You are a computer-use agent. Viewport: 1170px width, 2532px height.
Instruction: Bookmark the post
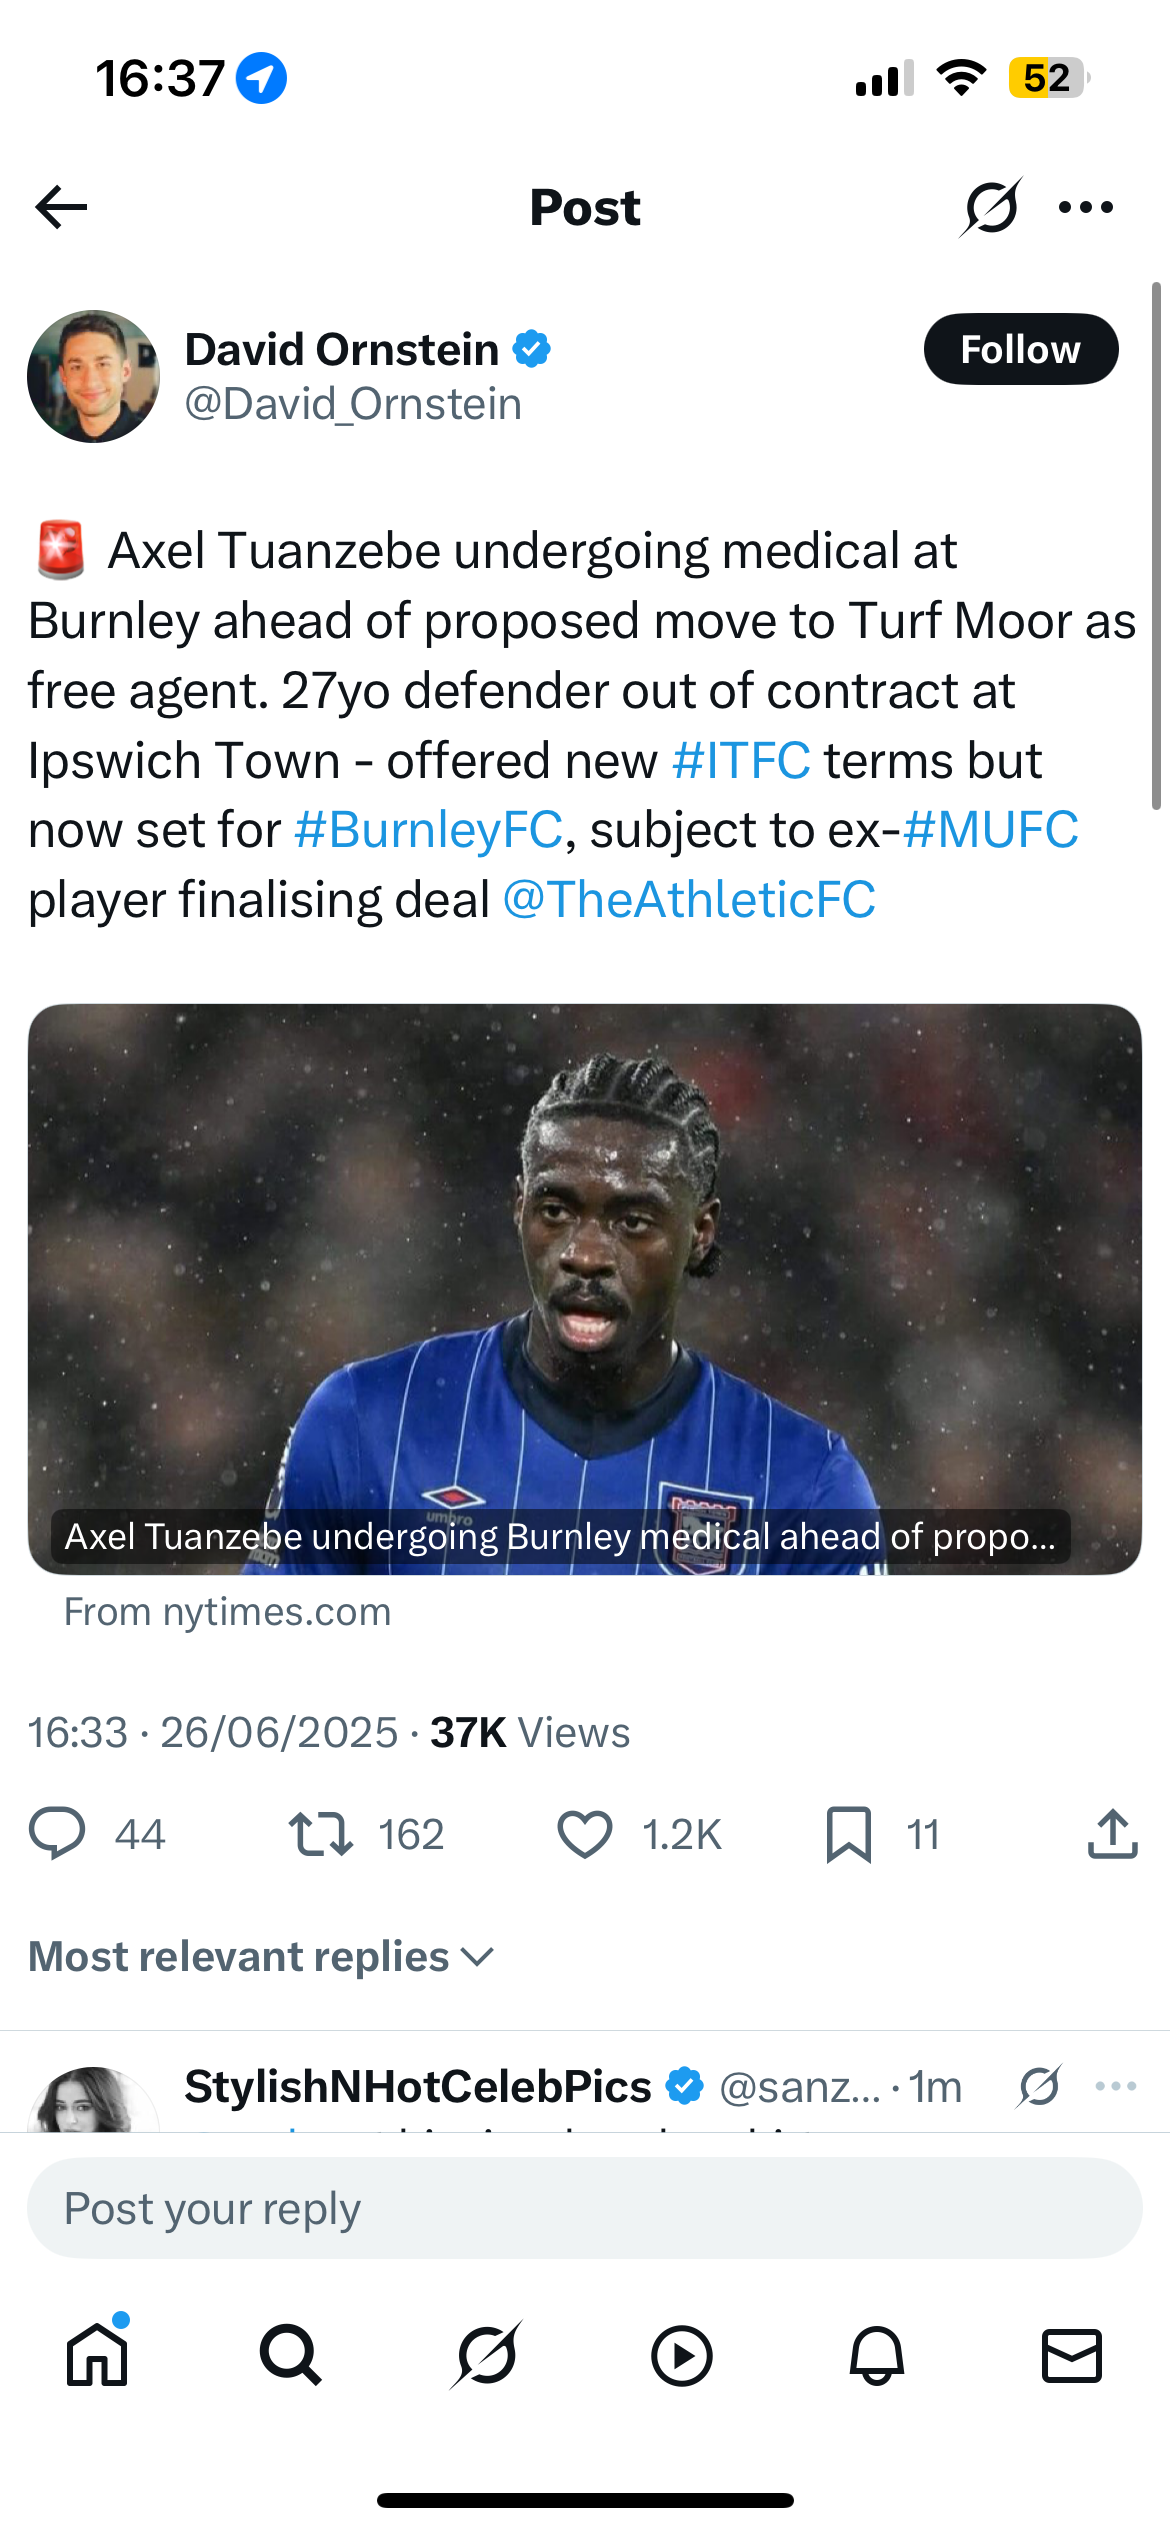point(848,1834)
